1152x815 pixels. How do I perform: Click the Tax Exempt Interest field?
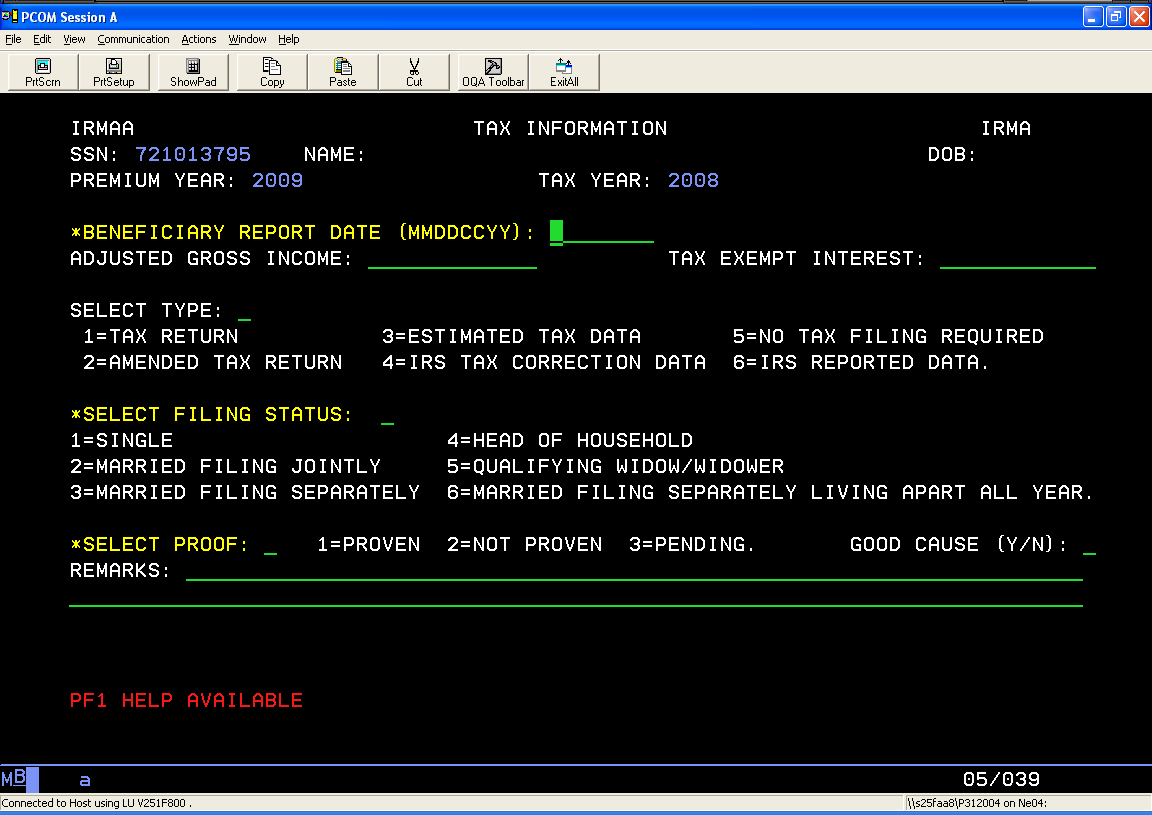1017,258
